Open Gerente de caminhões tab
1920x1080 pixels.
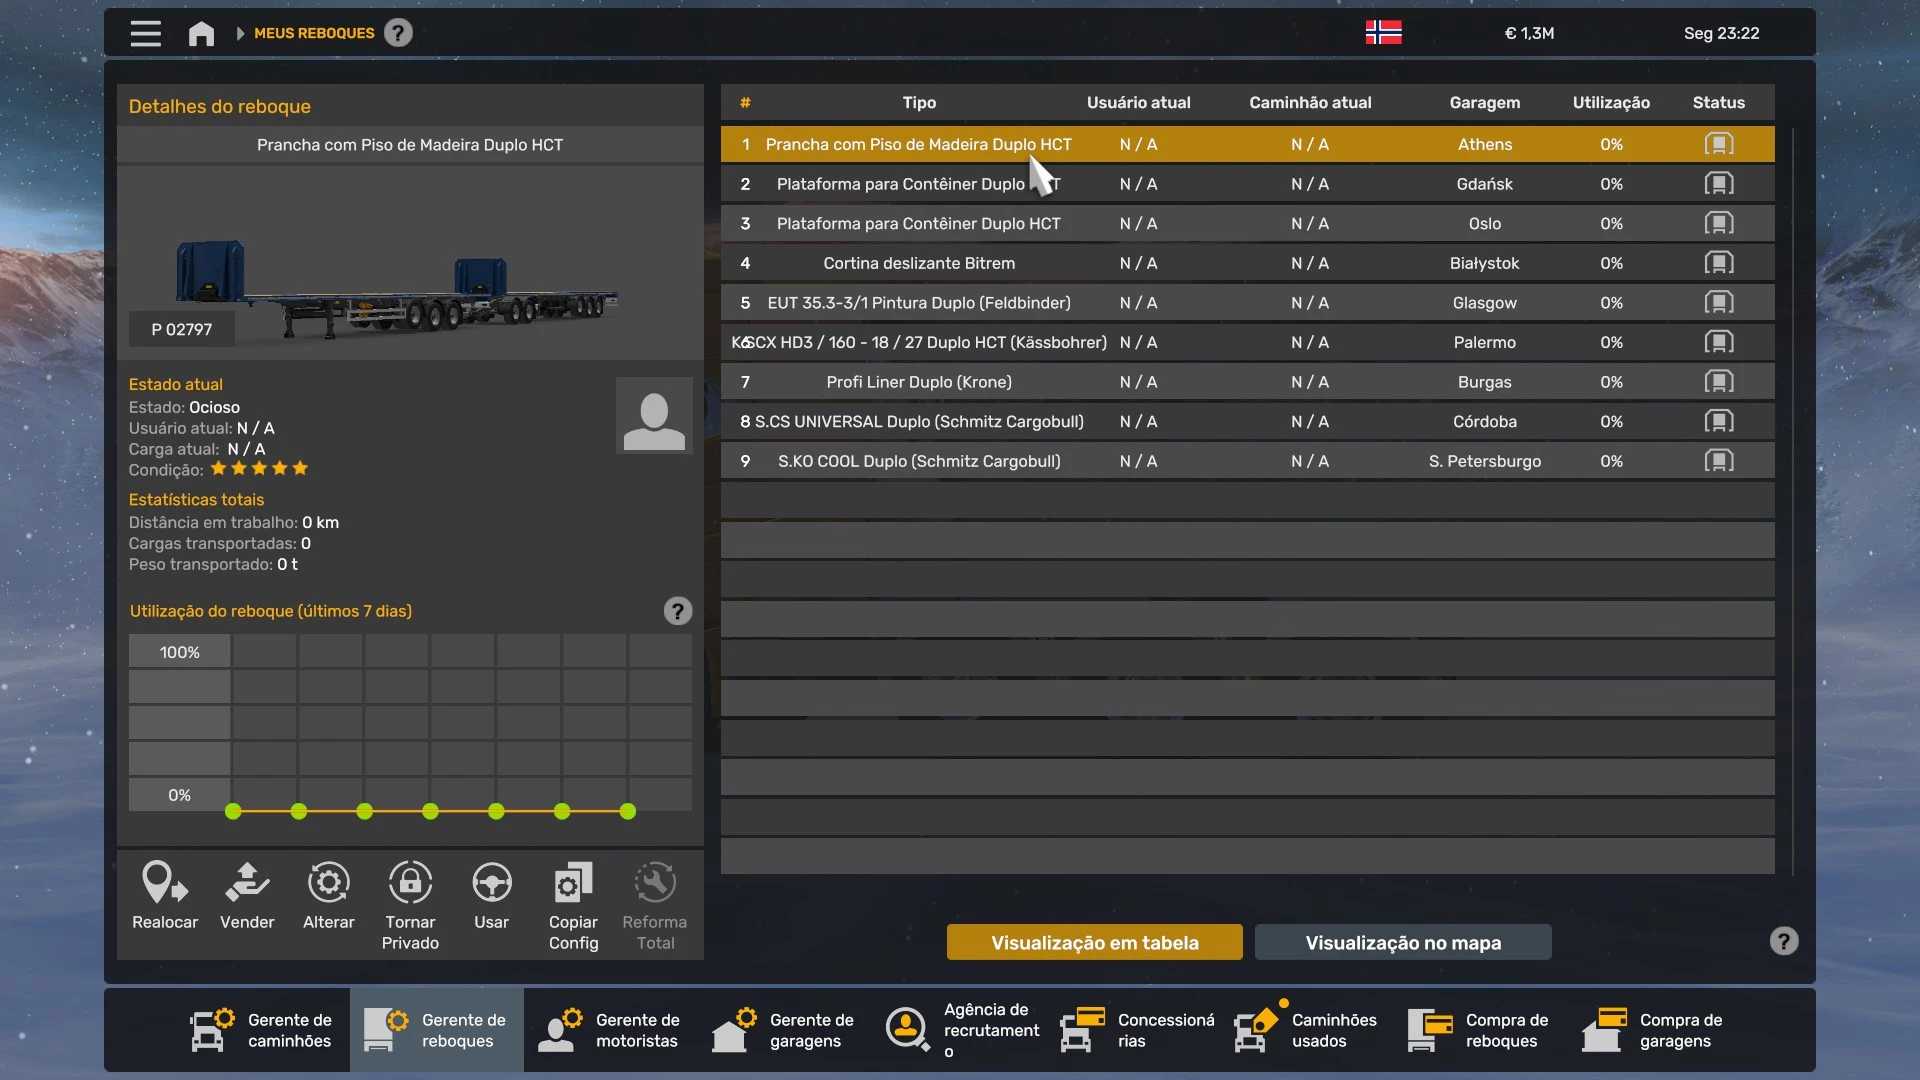(262, 1030)
